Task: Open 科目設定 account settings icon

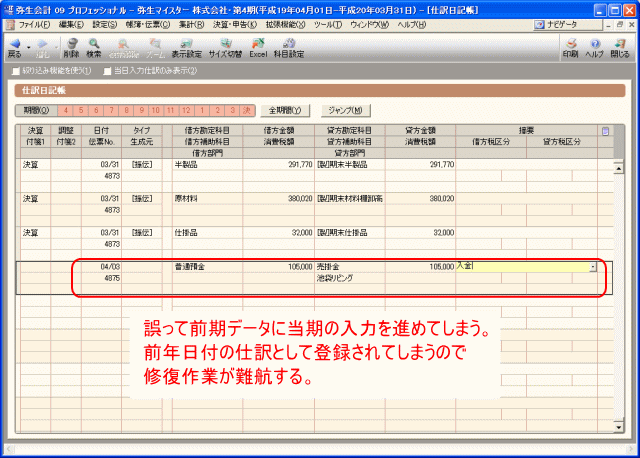Action: coord(289,48)
